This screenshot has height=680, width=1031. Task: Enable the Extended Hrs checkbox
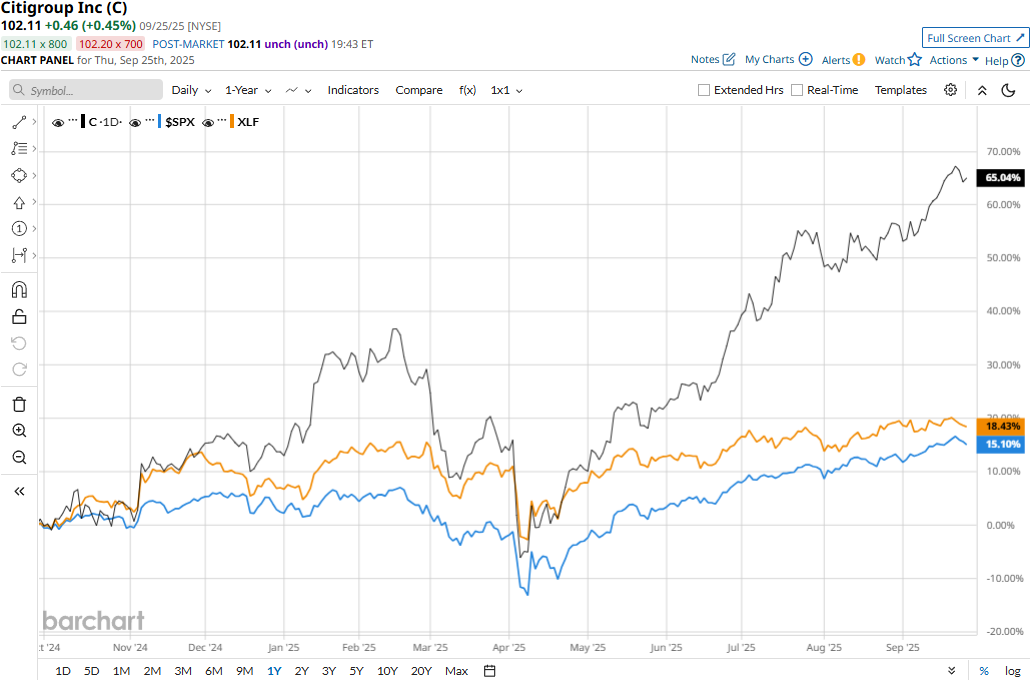click(704, 90)
